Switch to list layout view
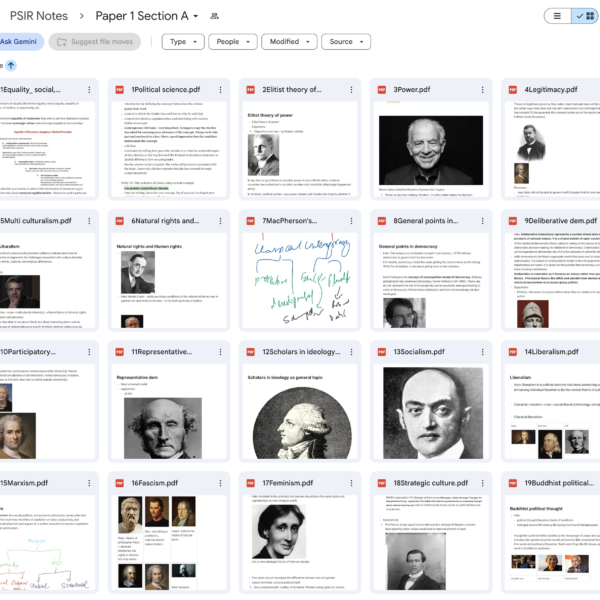This screenshot has width=600, height=600. pyautogui.click(x=558, y=16)
